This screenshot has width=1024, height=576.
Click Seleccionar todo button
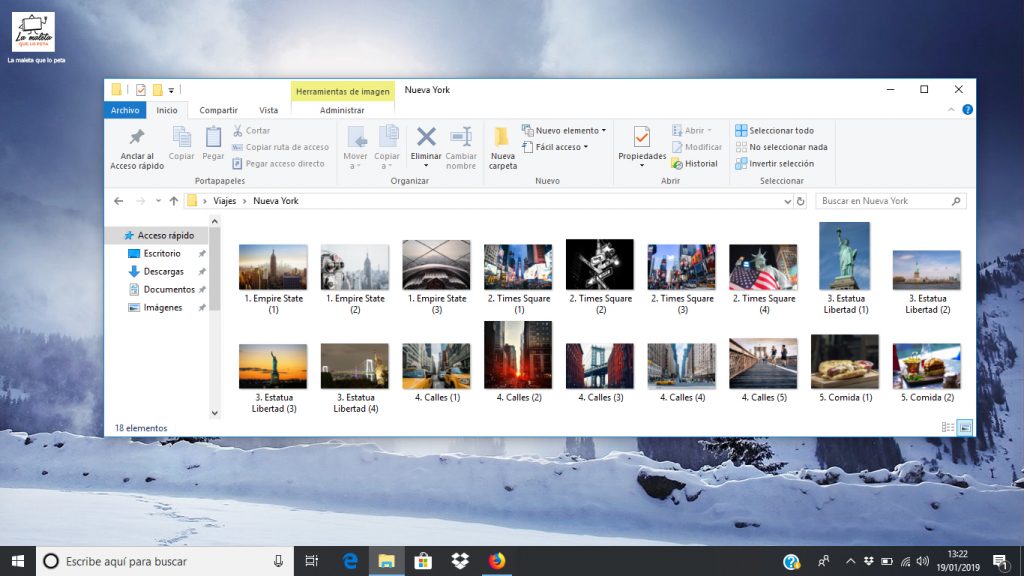[x=775, y=131]
